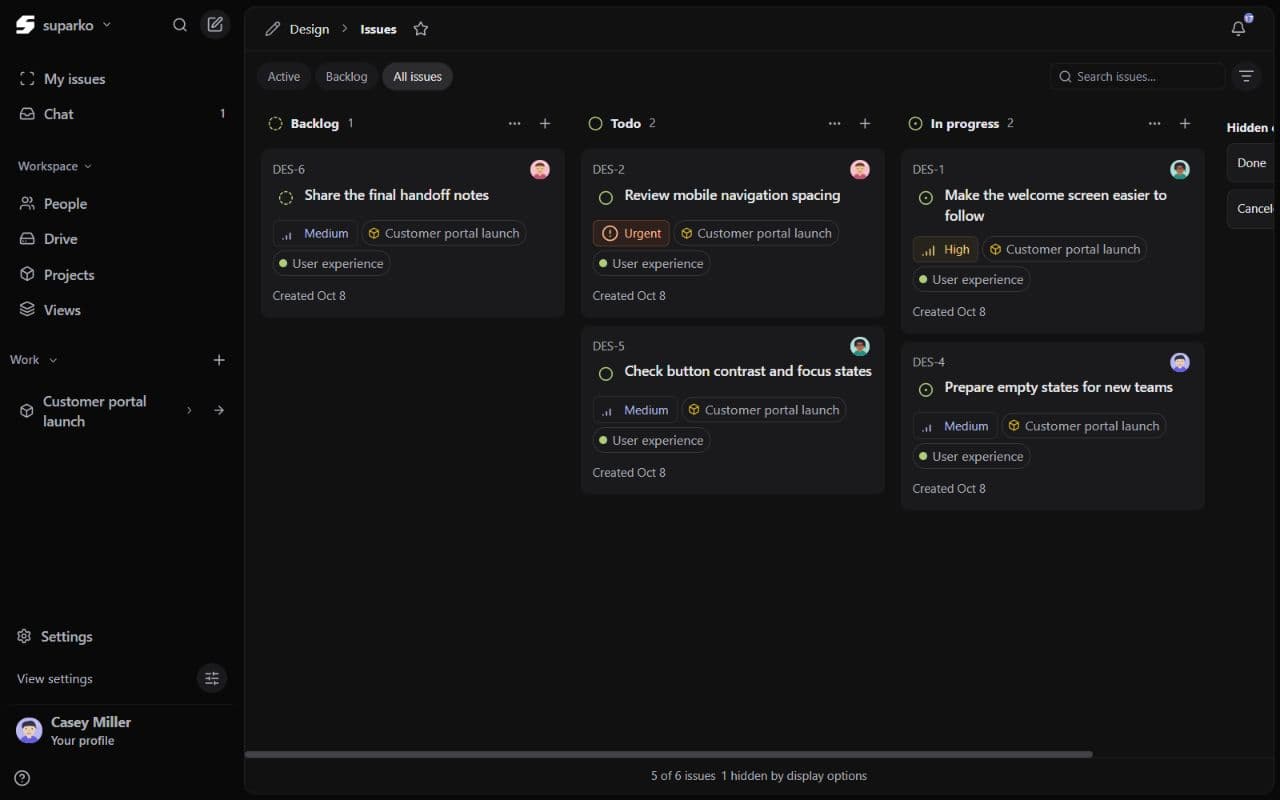1280x800 pixels.
Task: Click the Issues breadcrumb
Action: (x=378, y=29)
